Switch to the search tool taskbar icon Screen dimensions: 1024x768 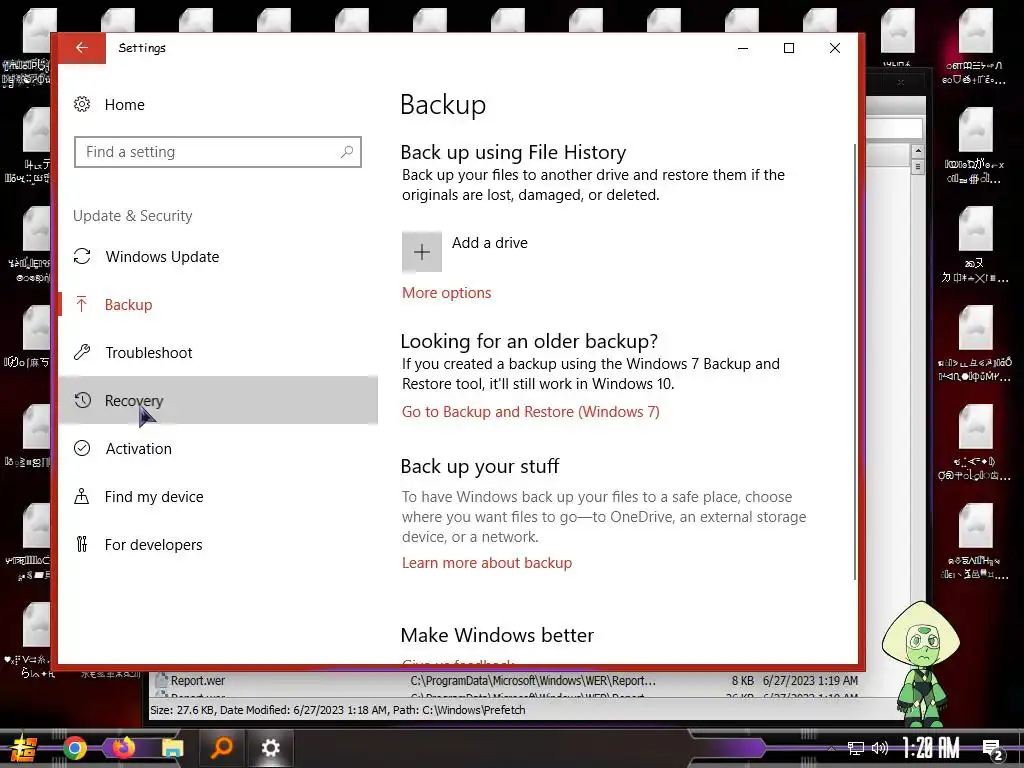(222, 748)
